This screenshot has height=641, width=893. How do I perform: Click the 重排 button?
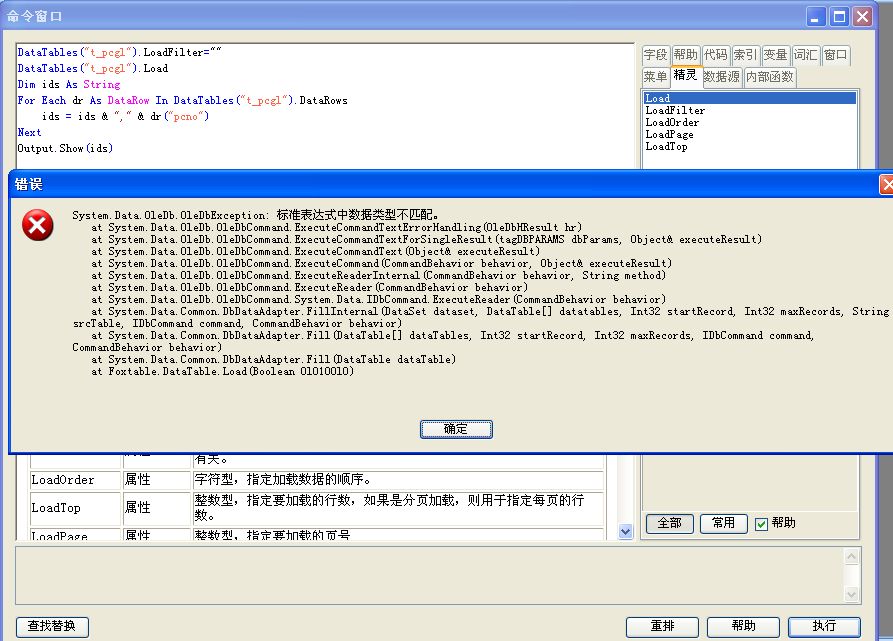coord(662,626)
